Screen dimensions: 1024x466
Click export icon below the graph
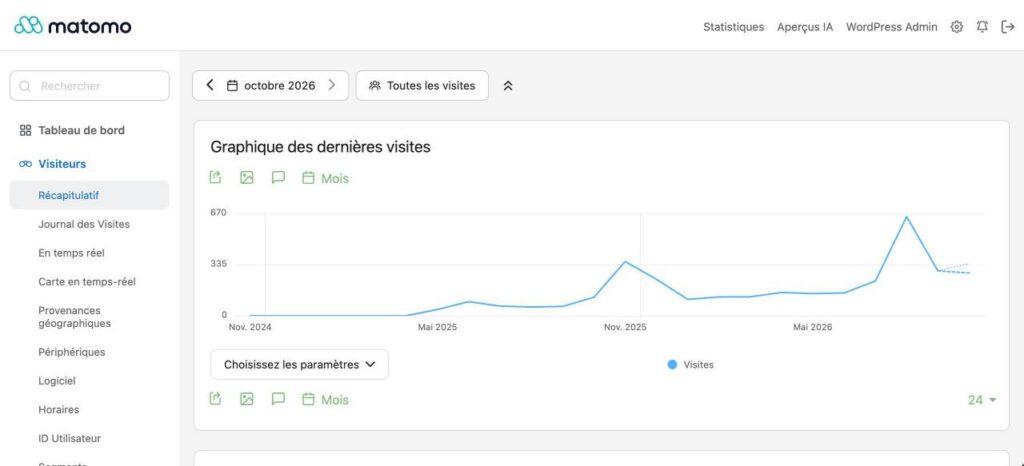(216, 399)
